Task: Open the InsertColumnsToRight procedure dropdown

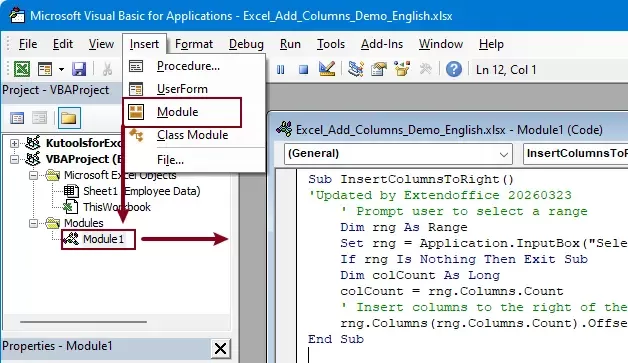Action: coord(575,154)
